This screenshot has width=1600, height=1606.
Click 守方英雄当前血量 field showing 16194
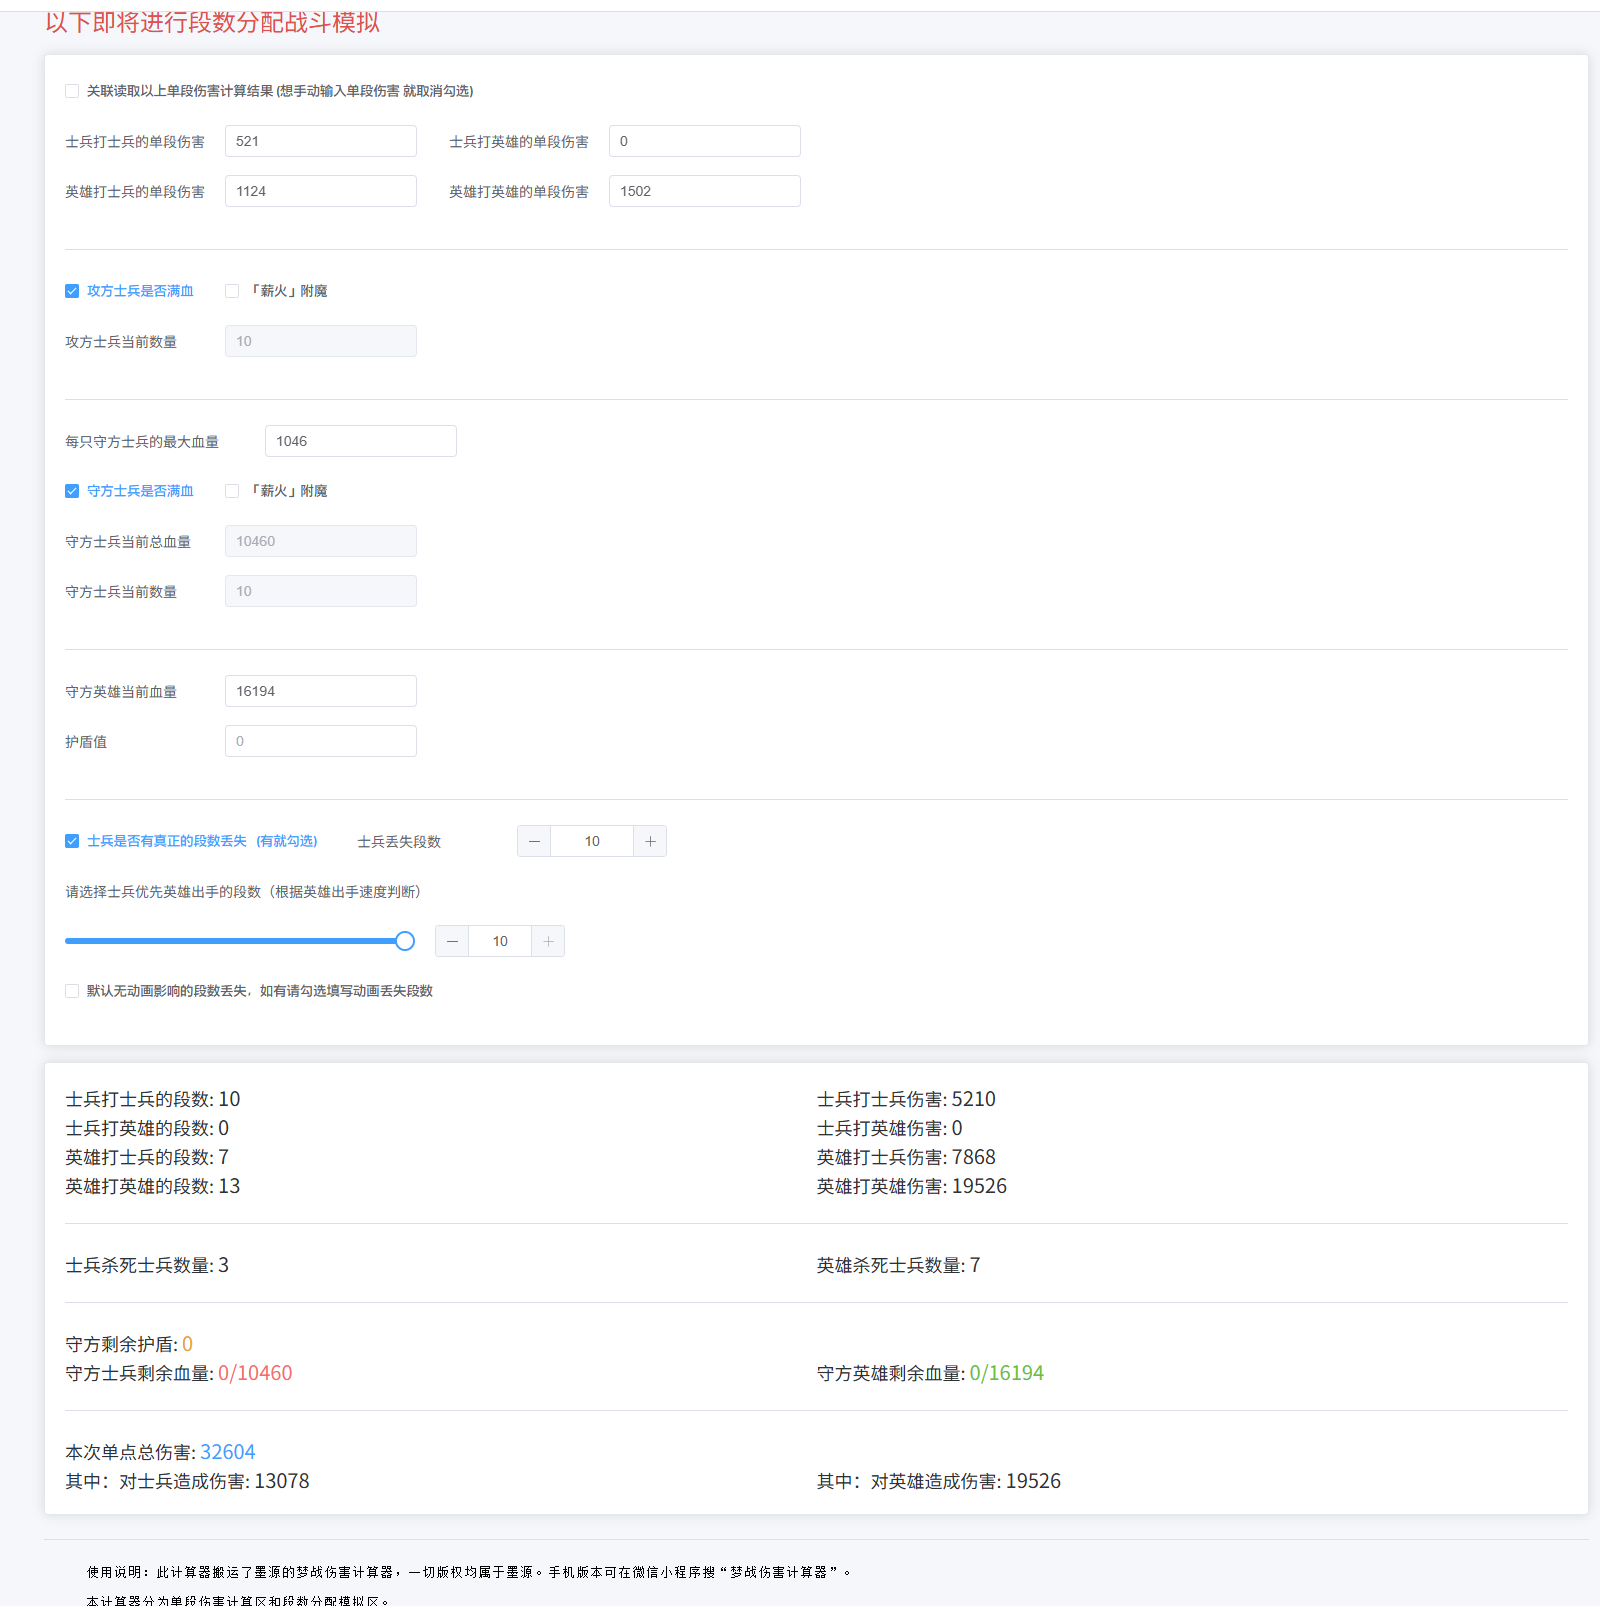pyautogui.click(x=321, y=691)
